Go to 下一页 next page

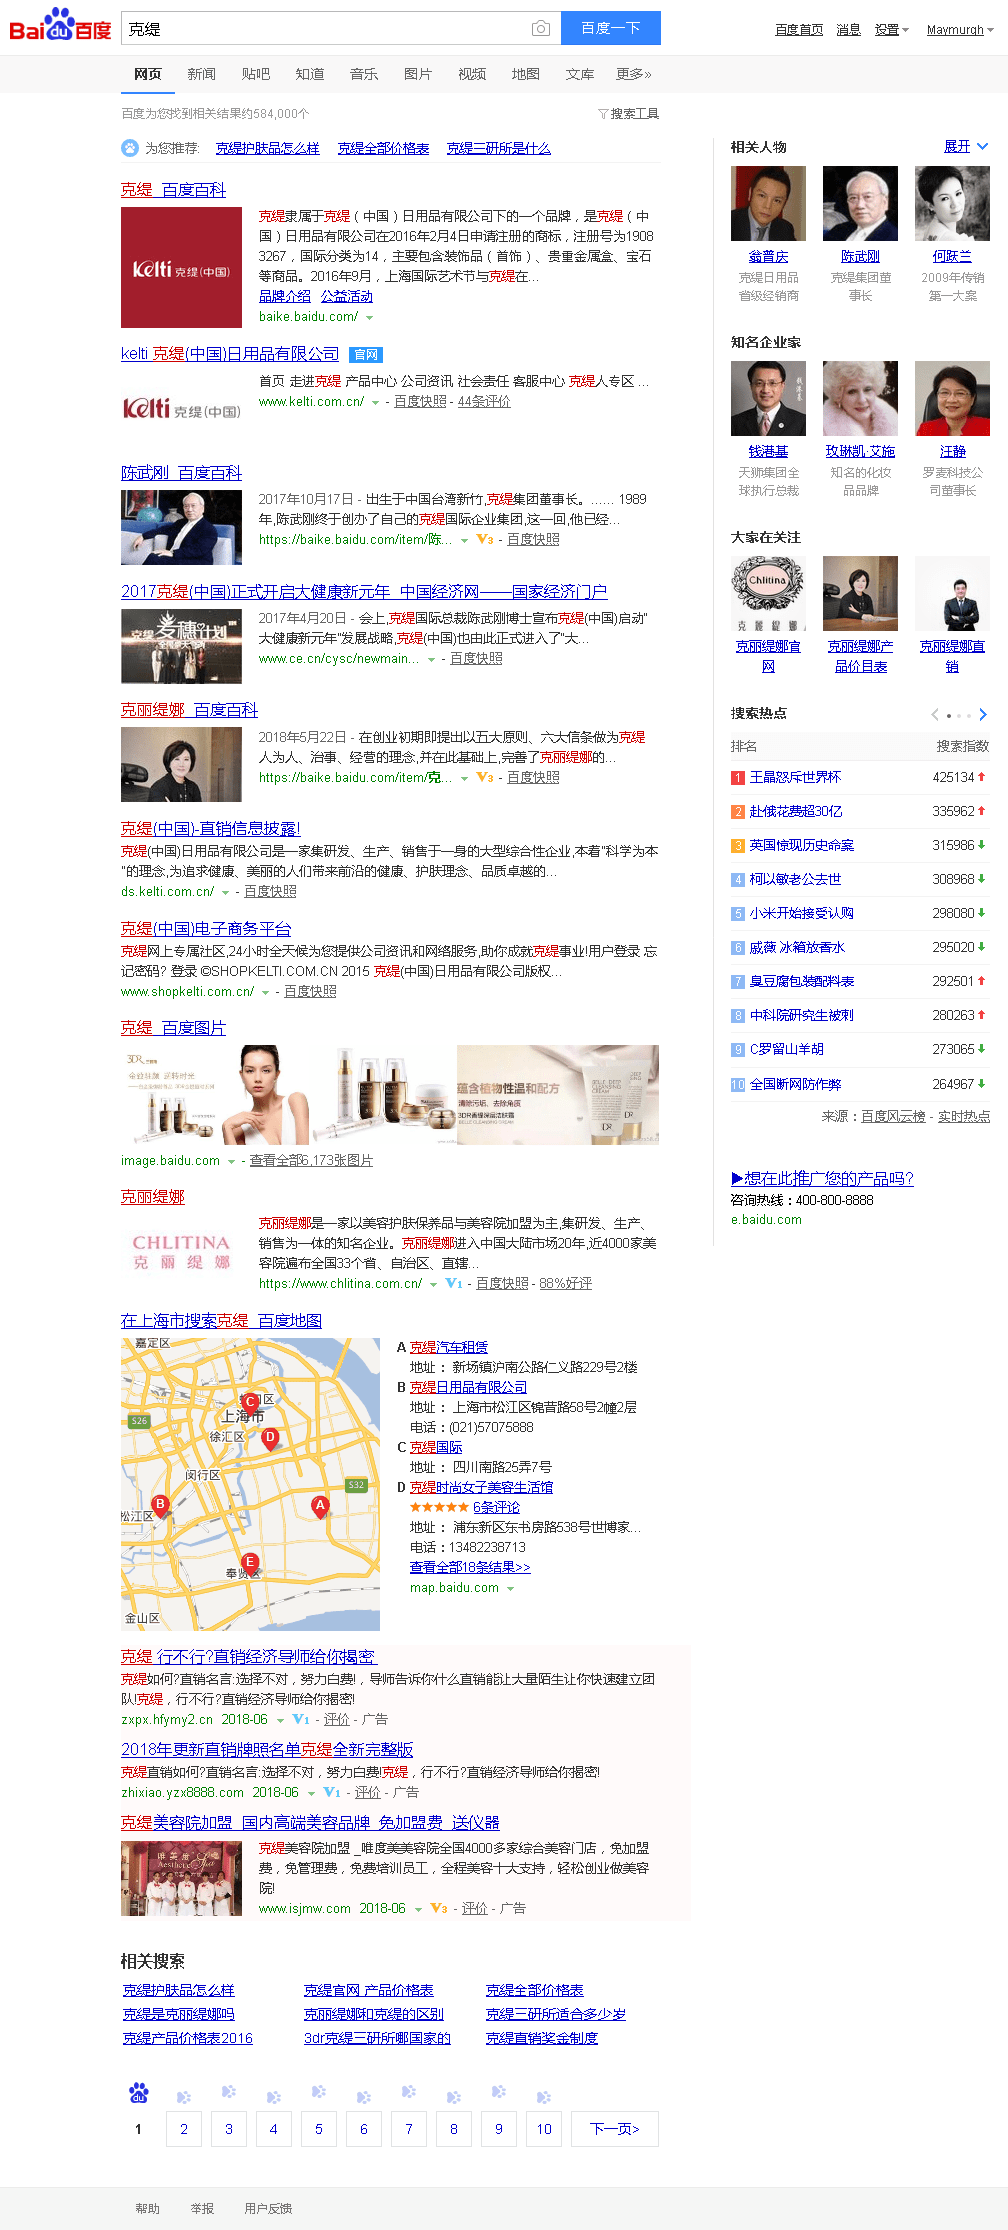point(615,2129)
